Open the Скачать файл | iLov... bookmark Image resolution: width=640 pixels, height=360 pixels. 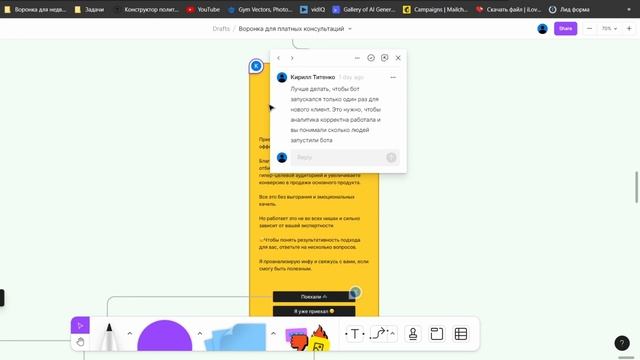[x=509, y=9]
